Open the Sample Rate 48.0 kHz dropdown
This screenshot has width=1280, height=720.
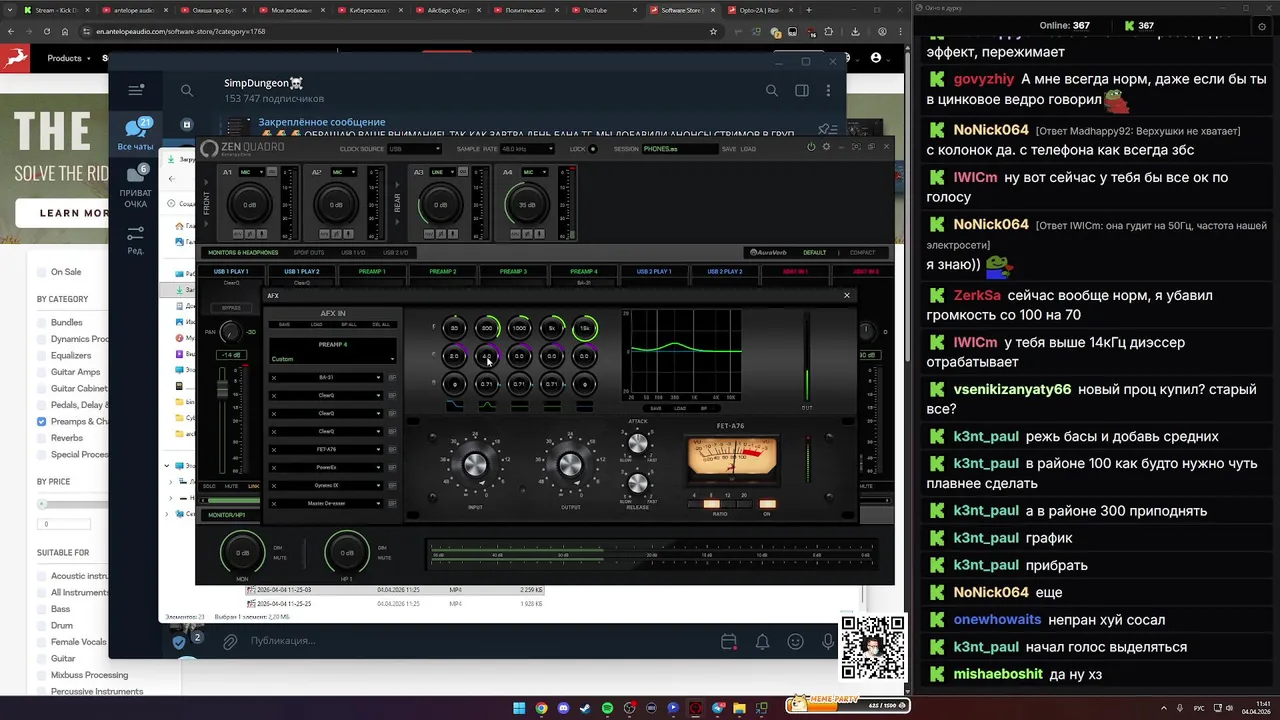pos(527,149)
